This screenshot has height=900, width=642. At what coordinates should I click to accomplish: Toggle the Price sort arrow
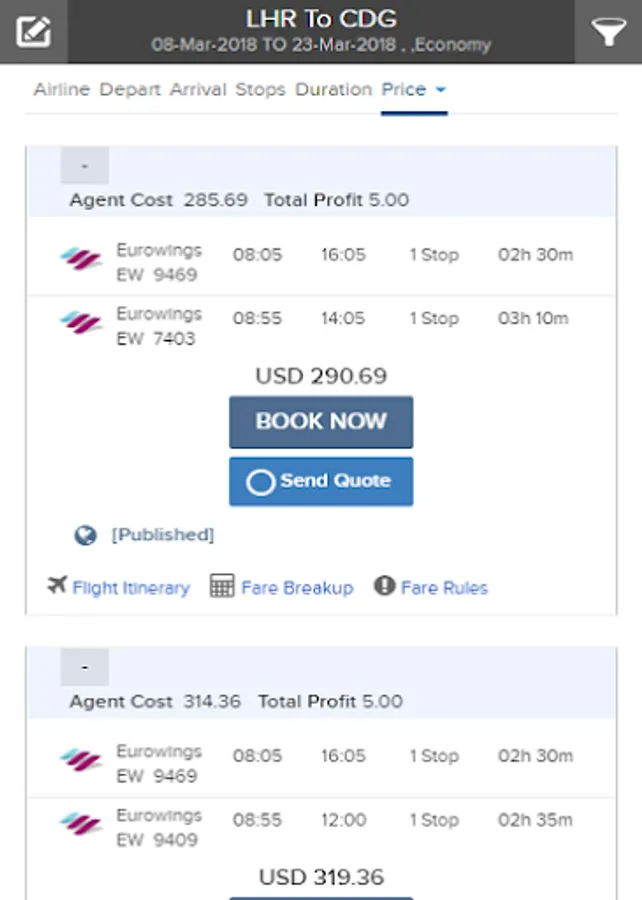point(440,90)
